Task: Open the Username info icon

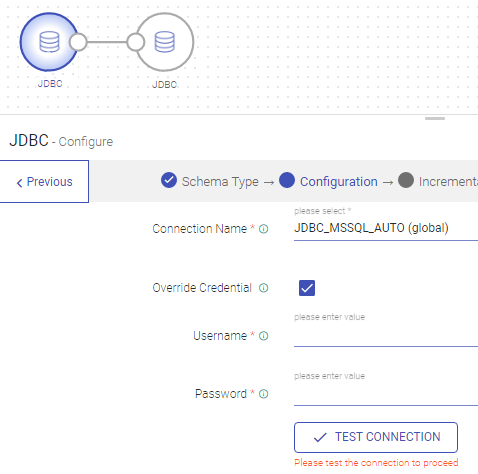Action: tap(263, 336)
